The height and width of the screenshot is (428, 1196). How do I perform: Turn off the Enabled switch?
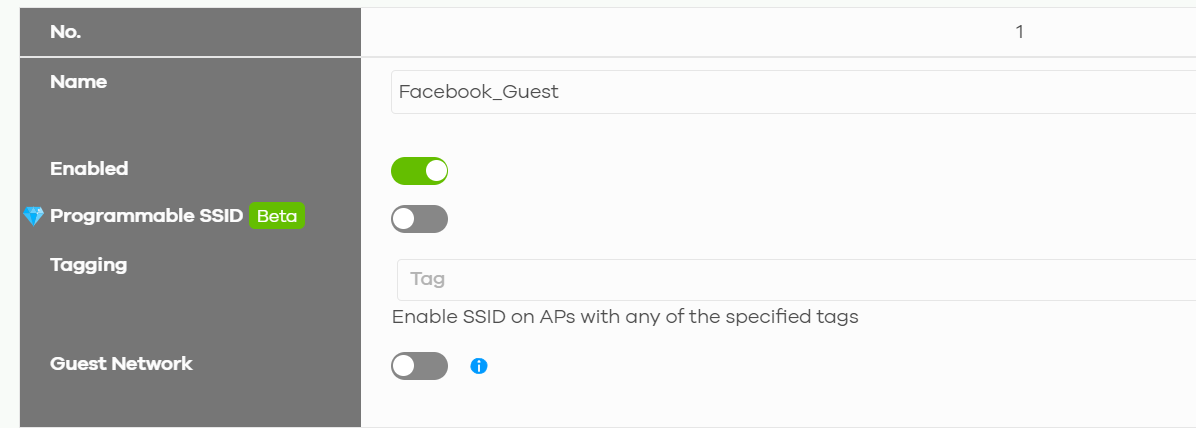(x=420, y=171)
